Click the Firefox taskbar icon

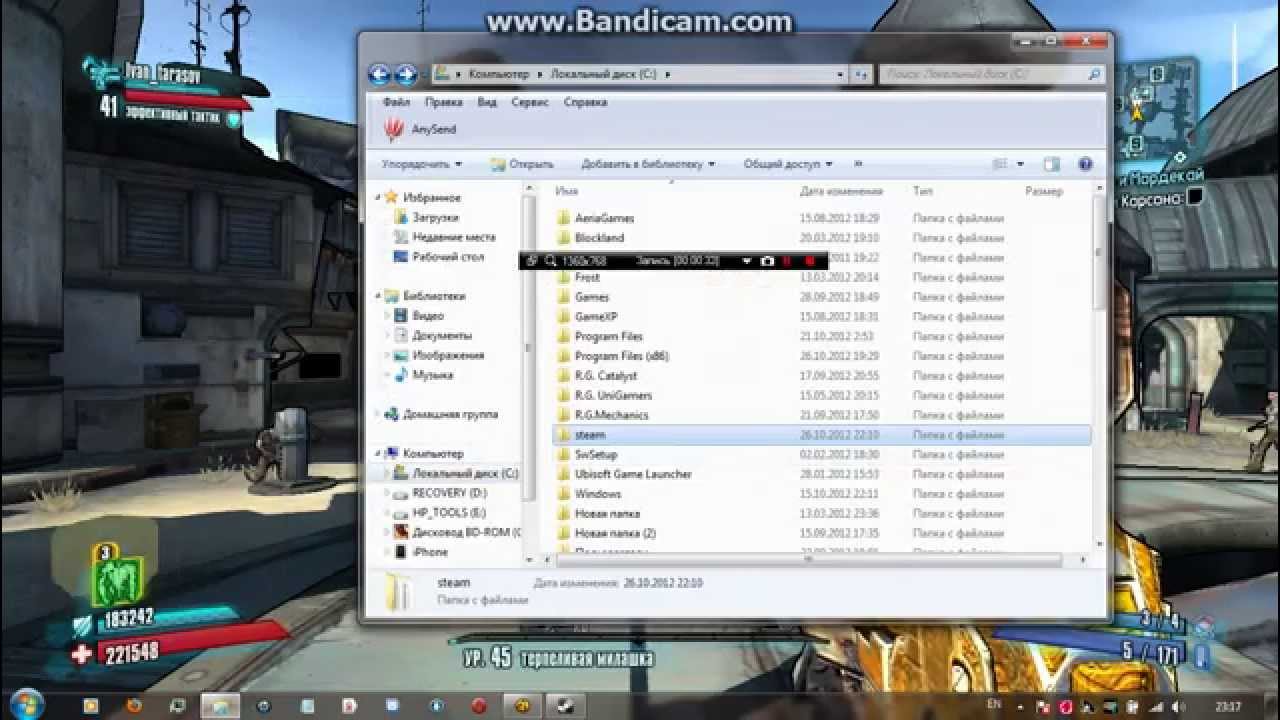pyautogui.click(x=135, y=705)
